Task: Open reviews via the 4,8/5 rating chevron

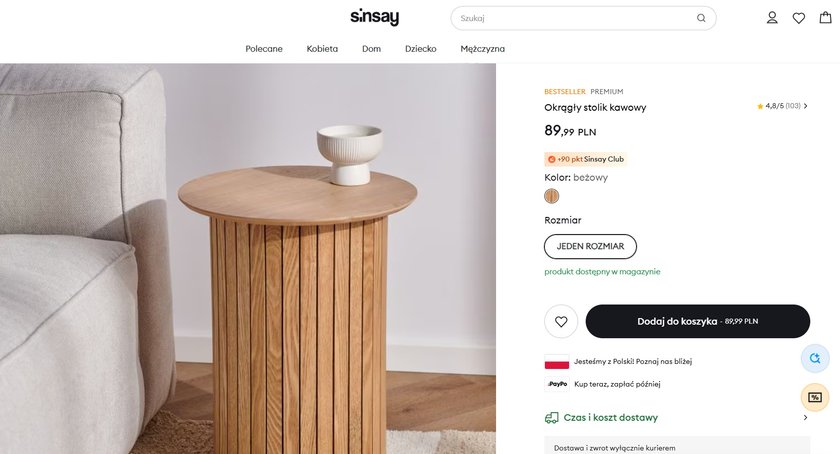Action: [805, 106]
